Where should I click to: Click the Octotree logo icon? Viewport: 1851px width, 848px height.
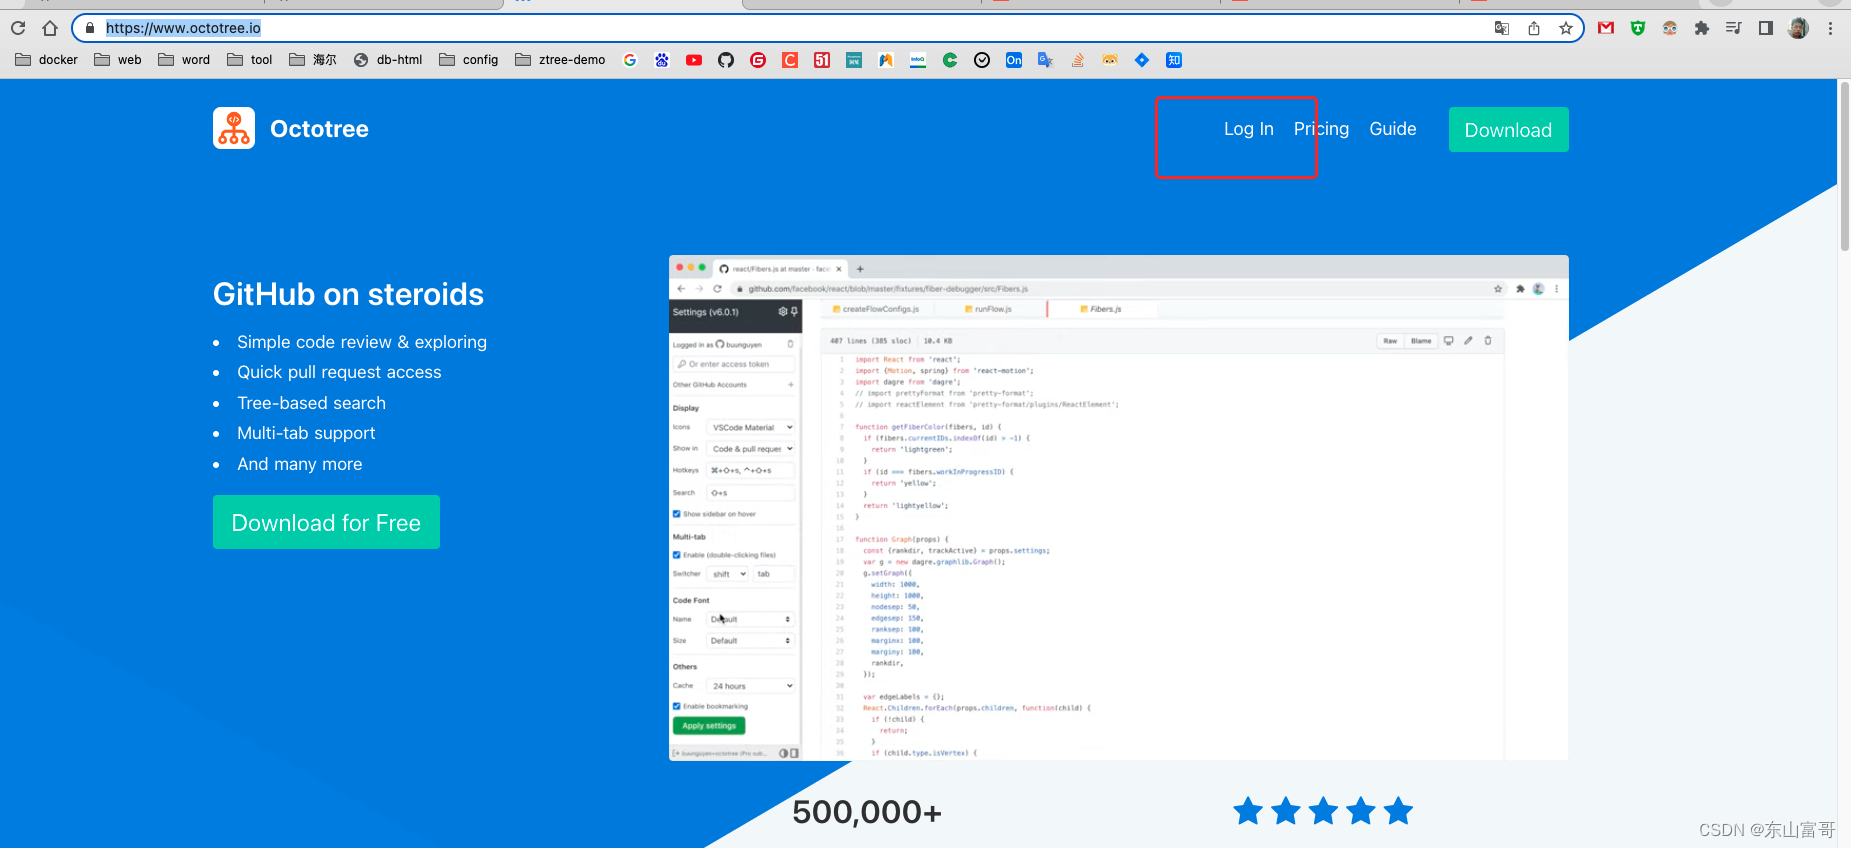point(234,128)
